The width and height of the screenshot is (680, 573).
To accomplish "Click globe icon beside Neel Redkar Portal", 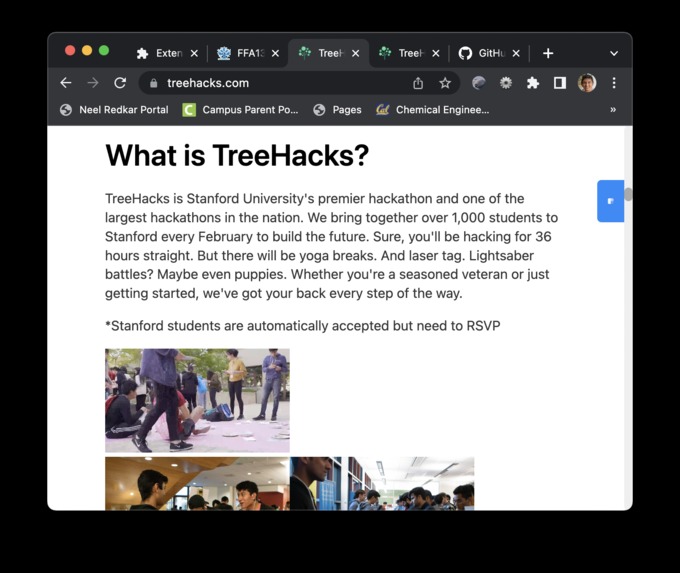I will coord(66,110).
